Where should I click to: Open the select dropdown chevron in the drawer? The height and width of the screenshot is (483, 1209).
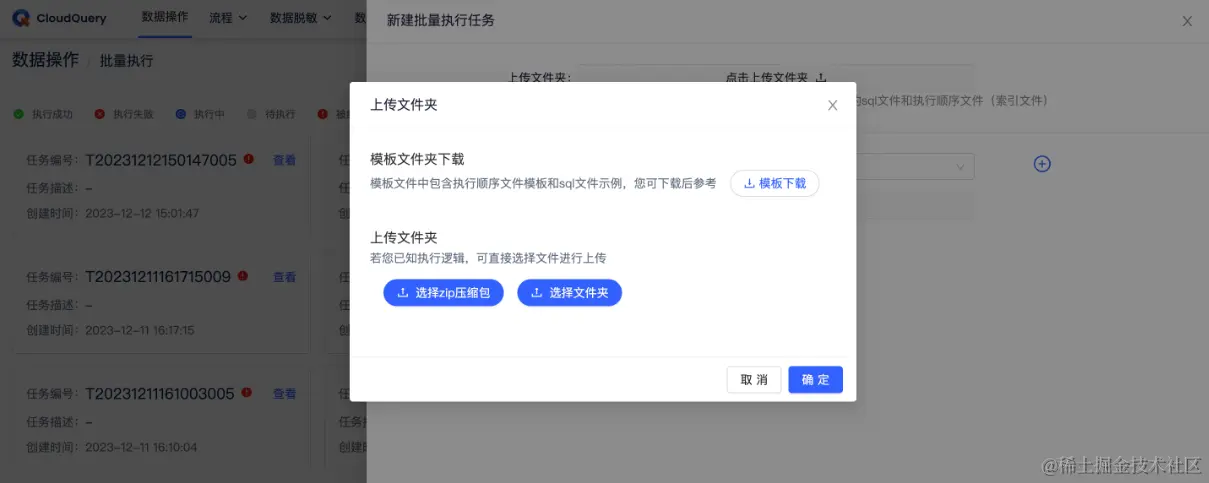click(x=960, y=166)
